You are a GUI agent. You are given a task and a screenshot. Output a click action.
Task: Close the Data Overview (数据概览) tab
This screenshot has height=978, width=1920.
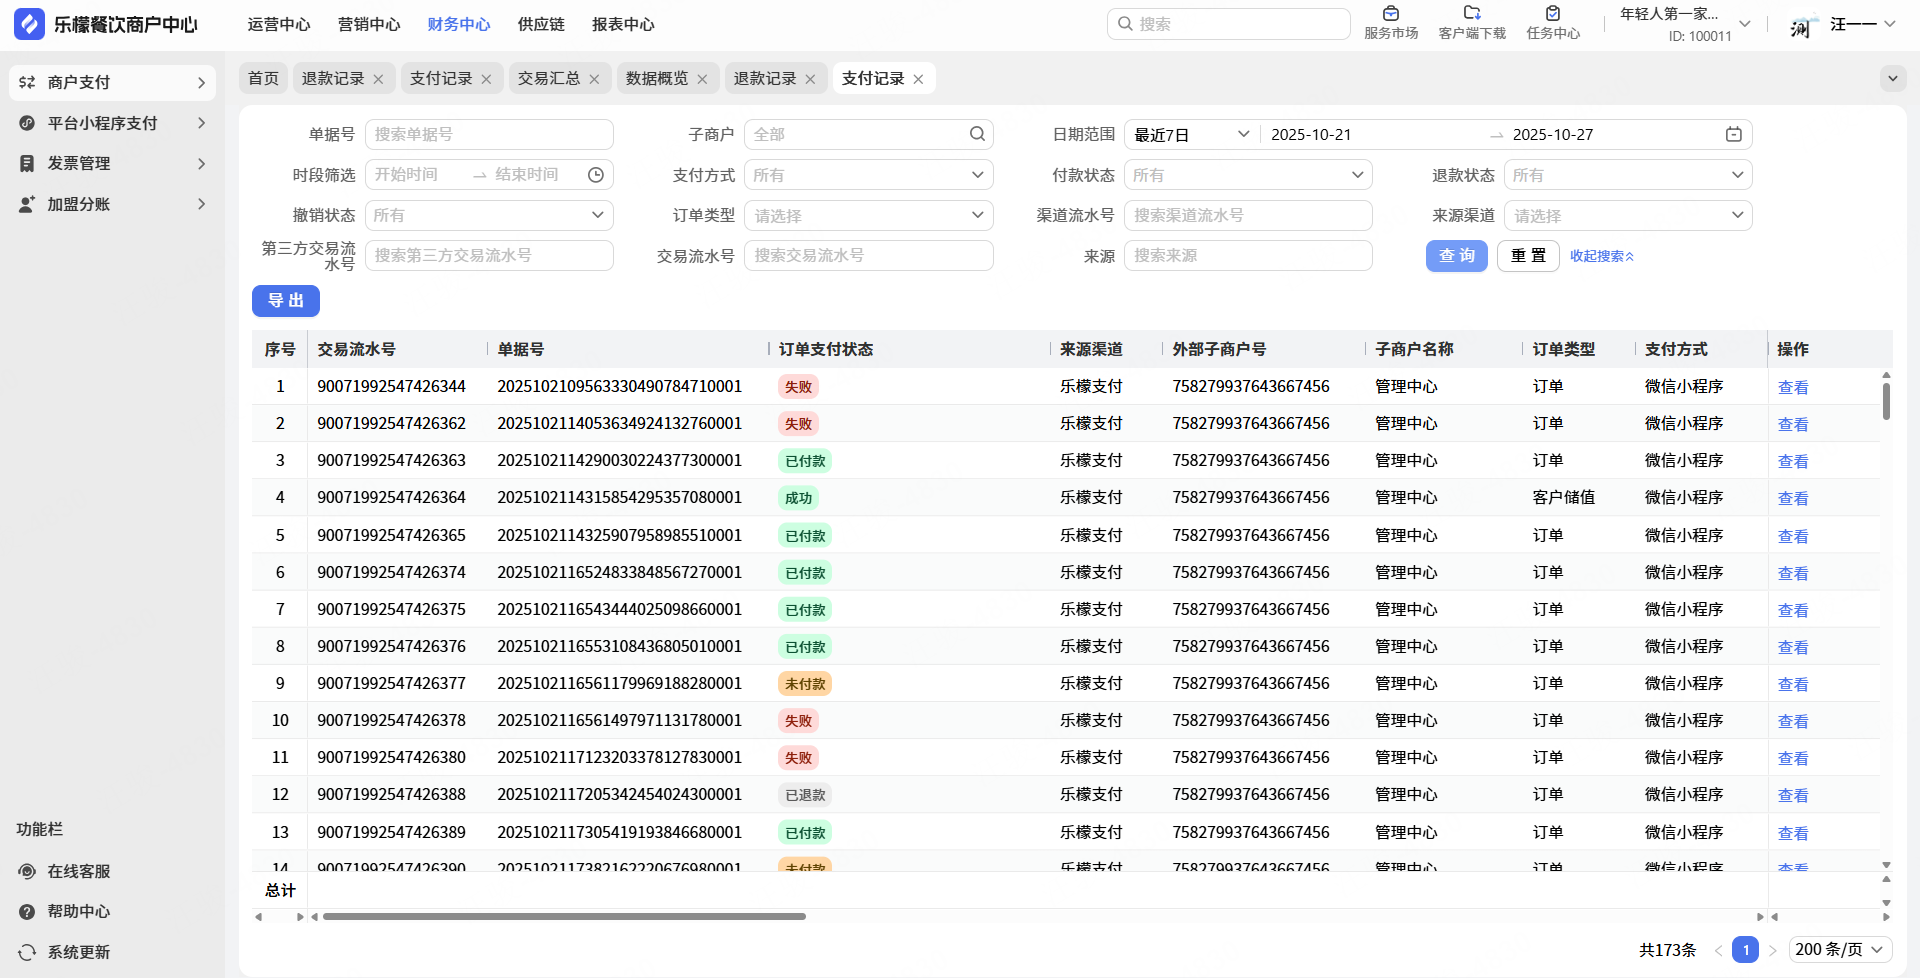click(702, 79)
